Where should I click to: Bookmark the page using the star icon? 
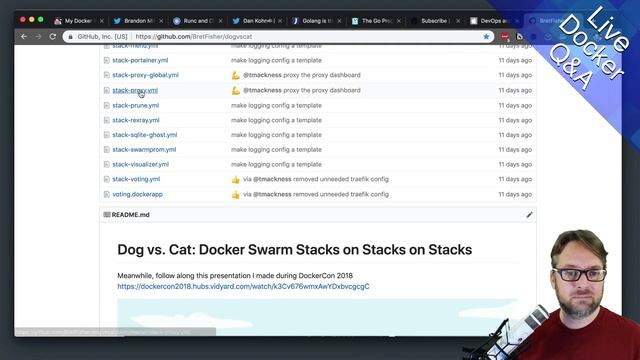pyautogui.click(x=486, y=36)
